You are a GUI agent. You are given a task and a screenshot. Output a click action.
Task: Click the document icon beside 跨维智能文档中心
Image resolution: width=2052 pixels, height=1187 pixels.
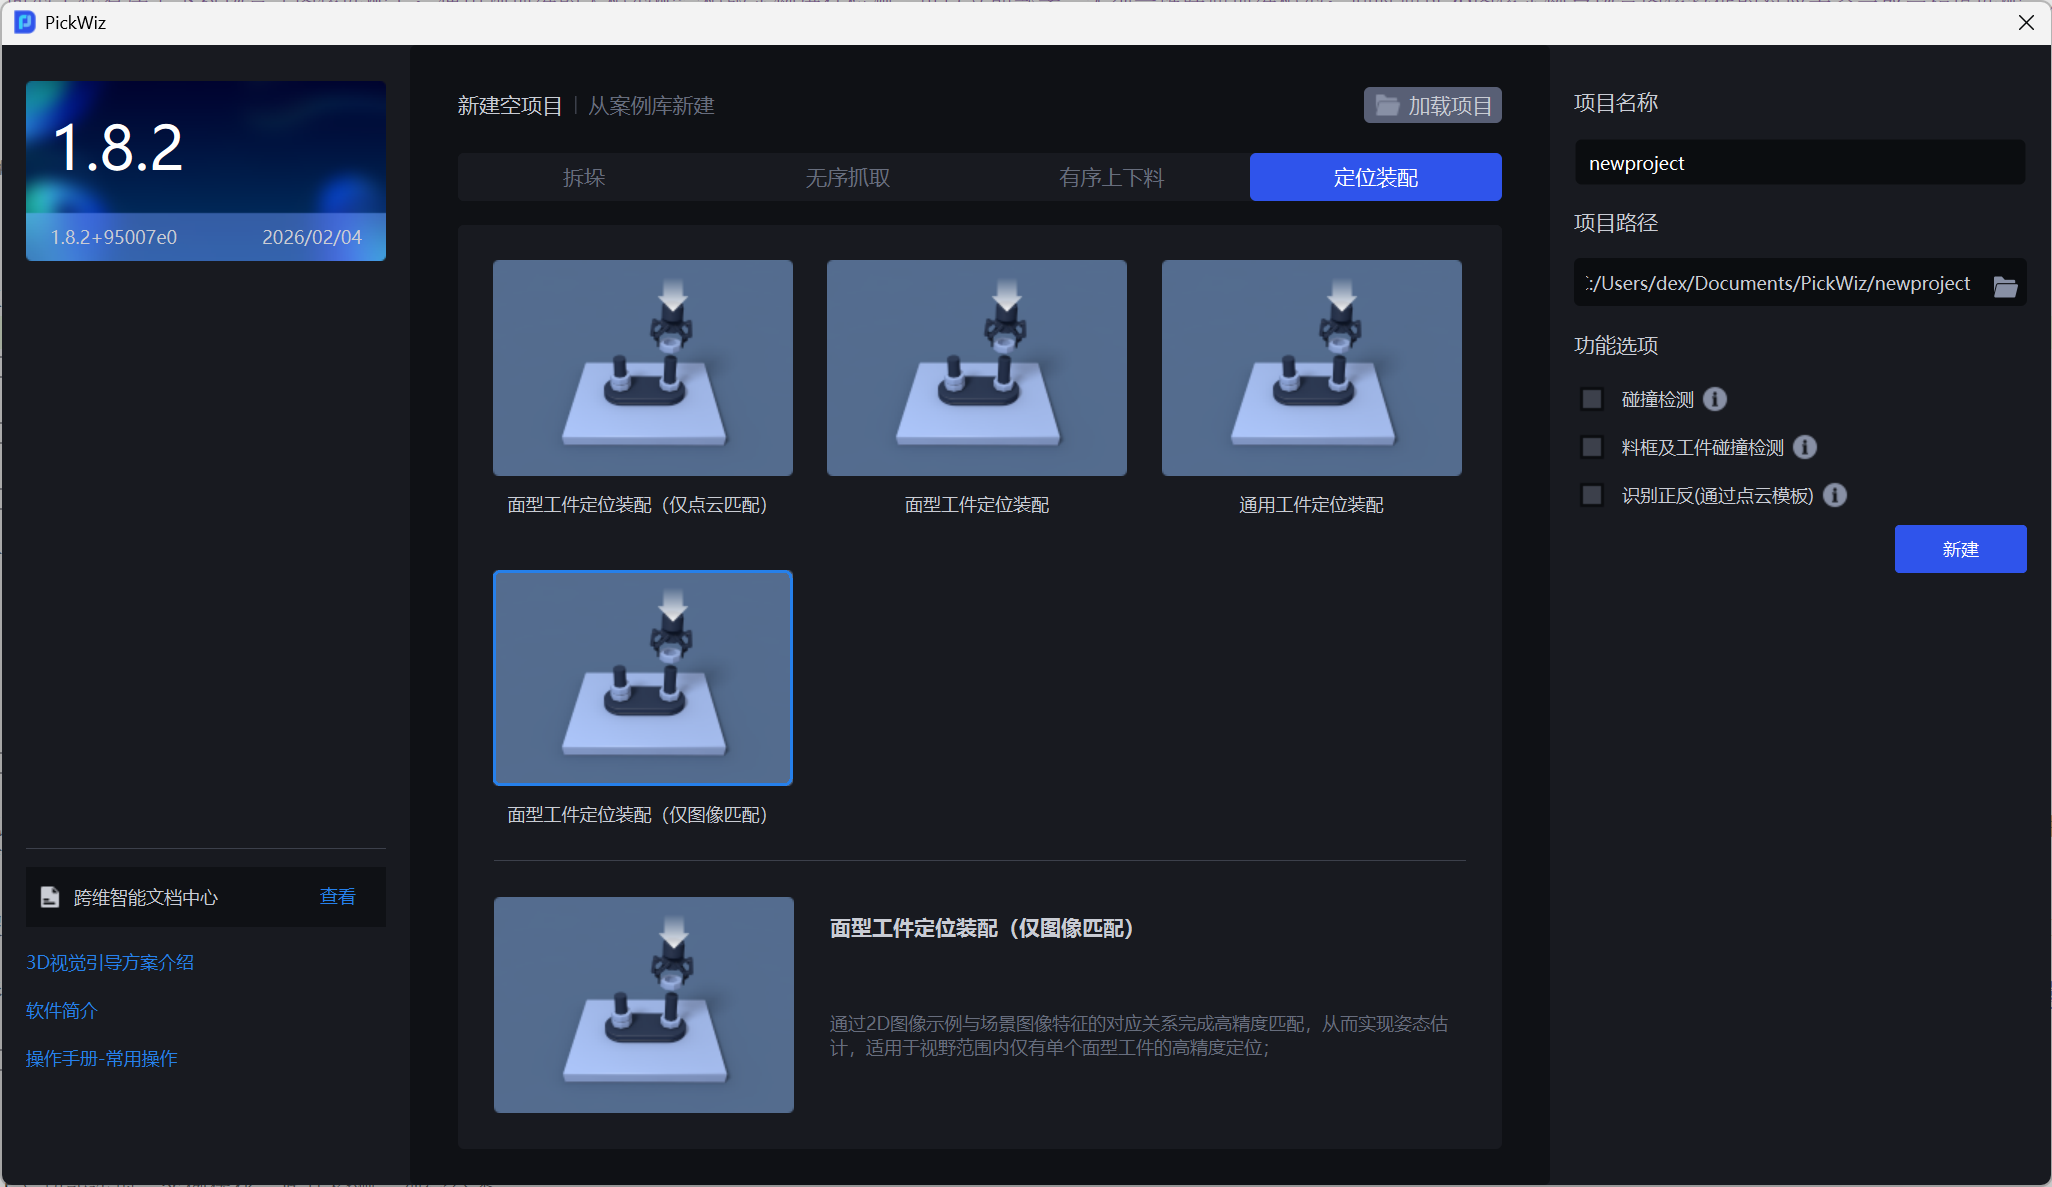tap(50, 897)
